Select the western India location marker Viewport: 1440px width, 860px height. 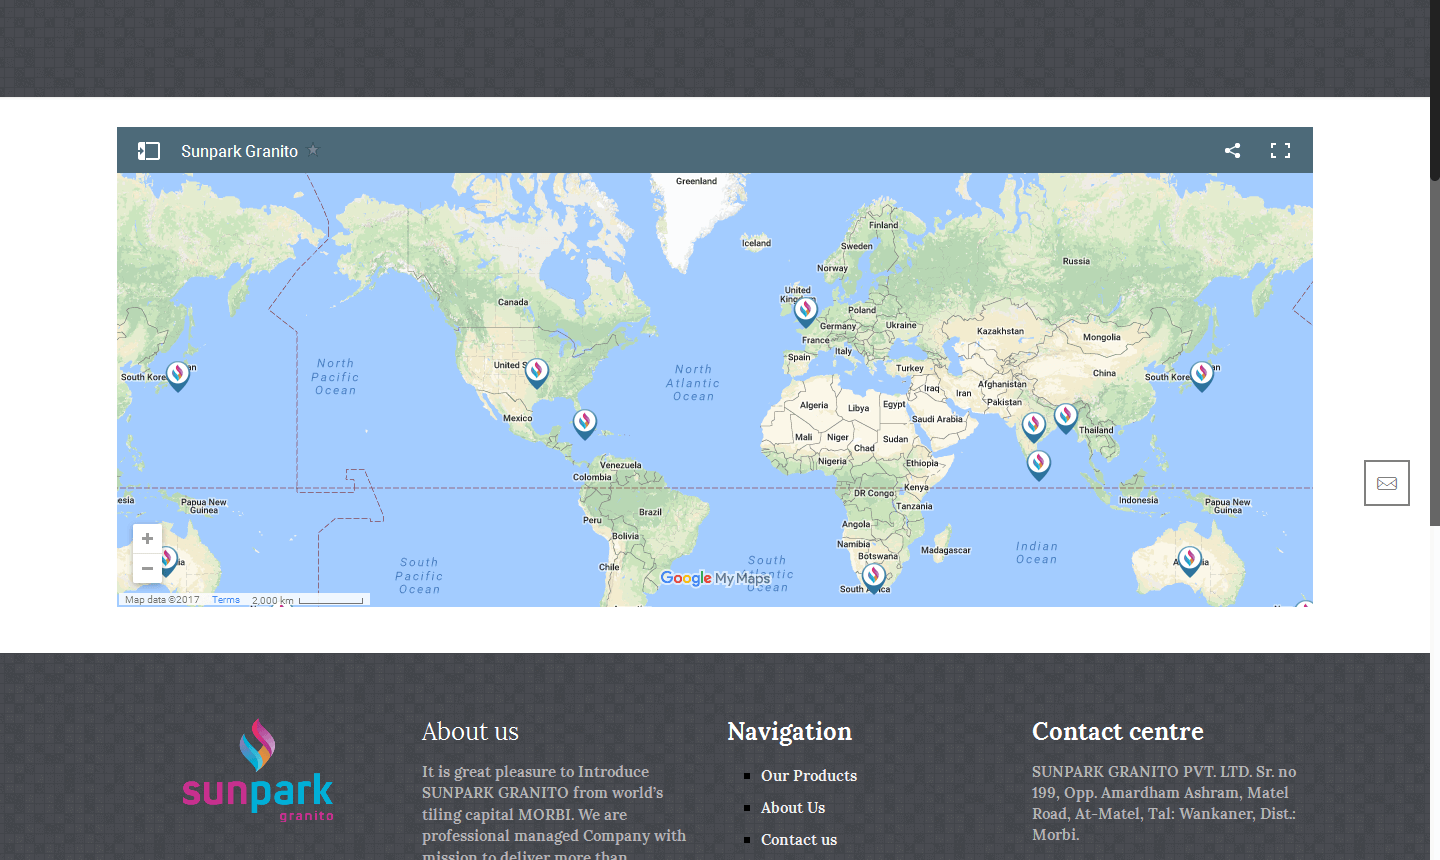pos(1034,427)
